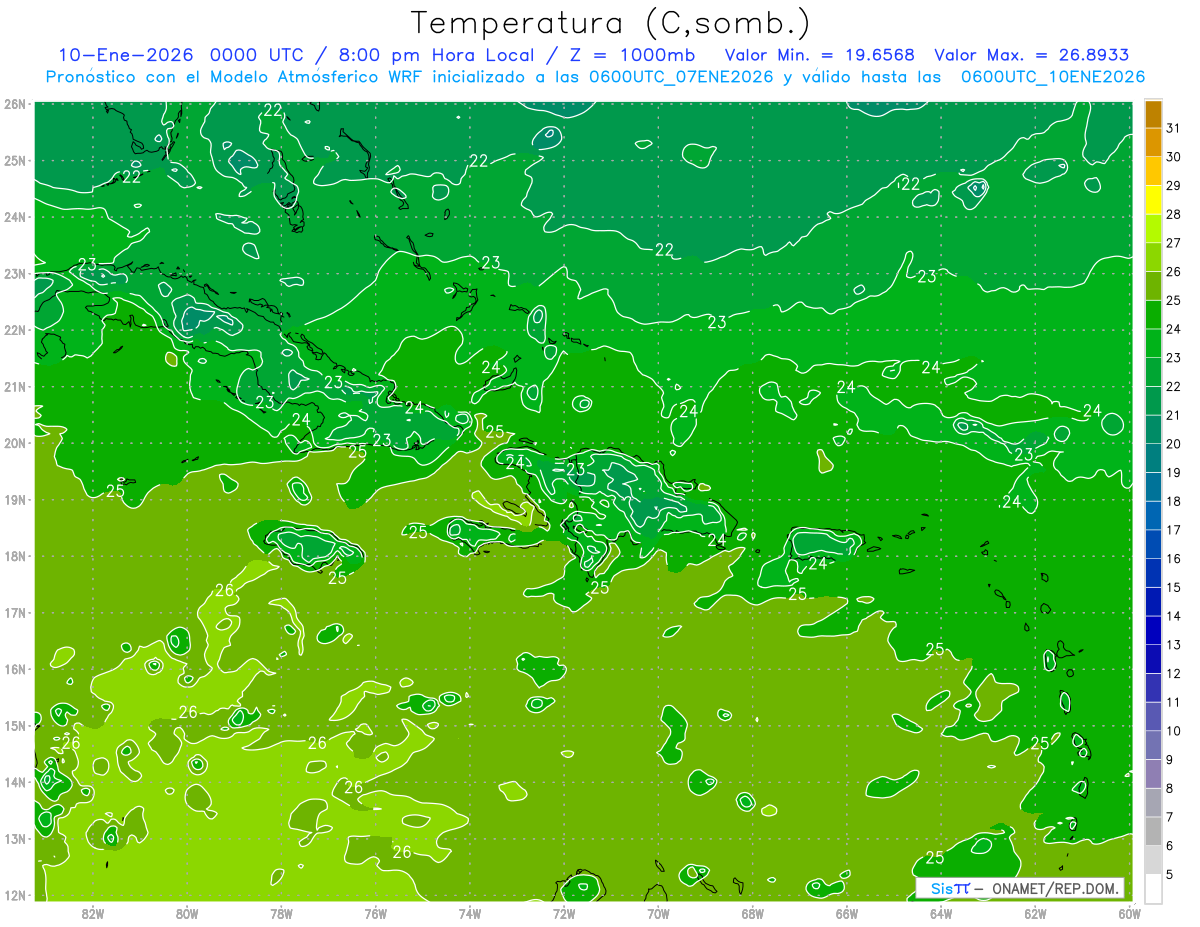Click the color scale swatch between 20 and 21
Image resolution: width=1200 pixels, height=927 pixels.
point(1153,430)
